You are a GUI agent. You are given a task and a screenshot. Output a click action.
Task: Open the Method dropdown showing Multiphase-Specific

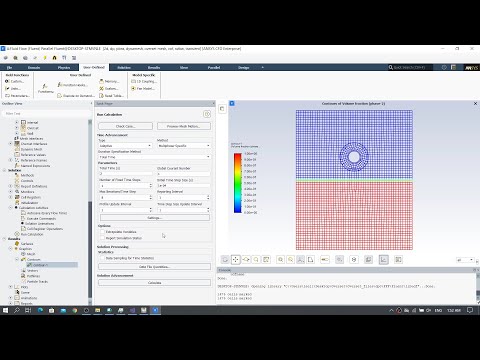(x=184, y=146)
